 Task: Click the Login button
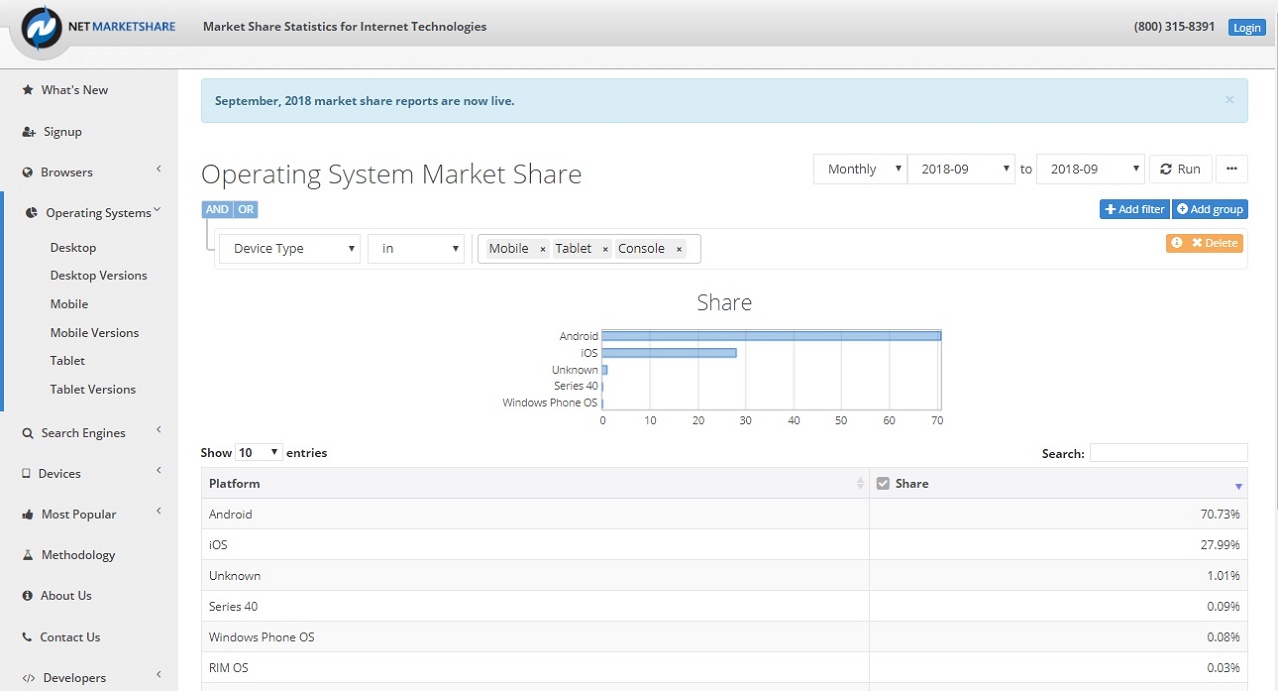point(1247,28)
